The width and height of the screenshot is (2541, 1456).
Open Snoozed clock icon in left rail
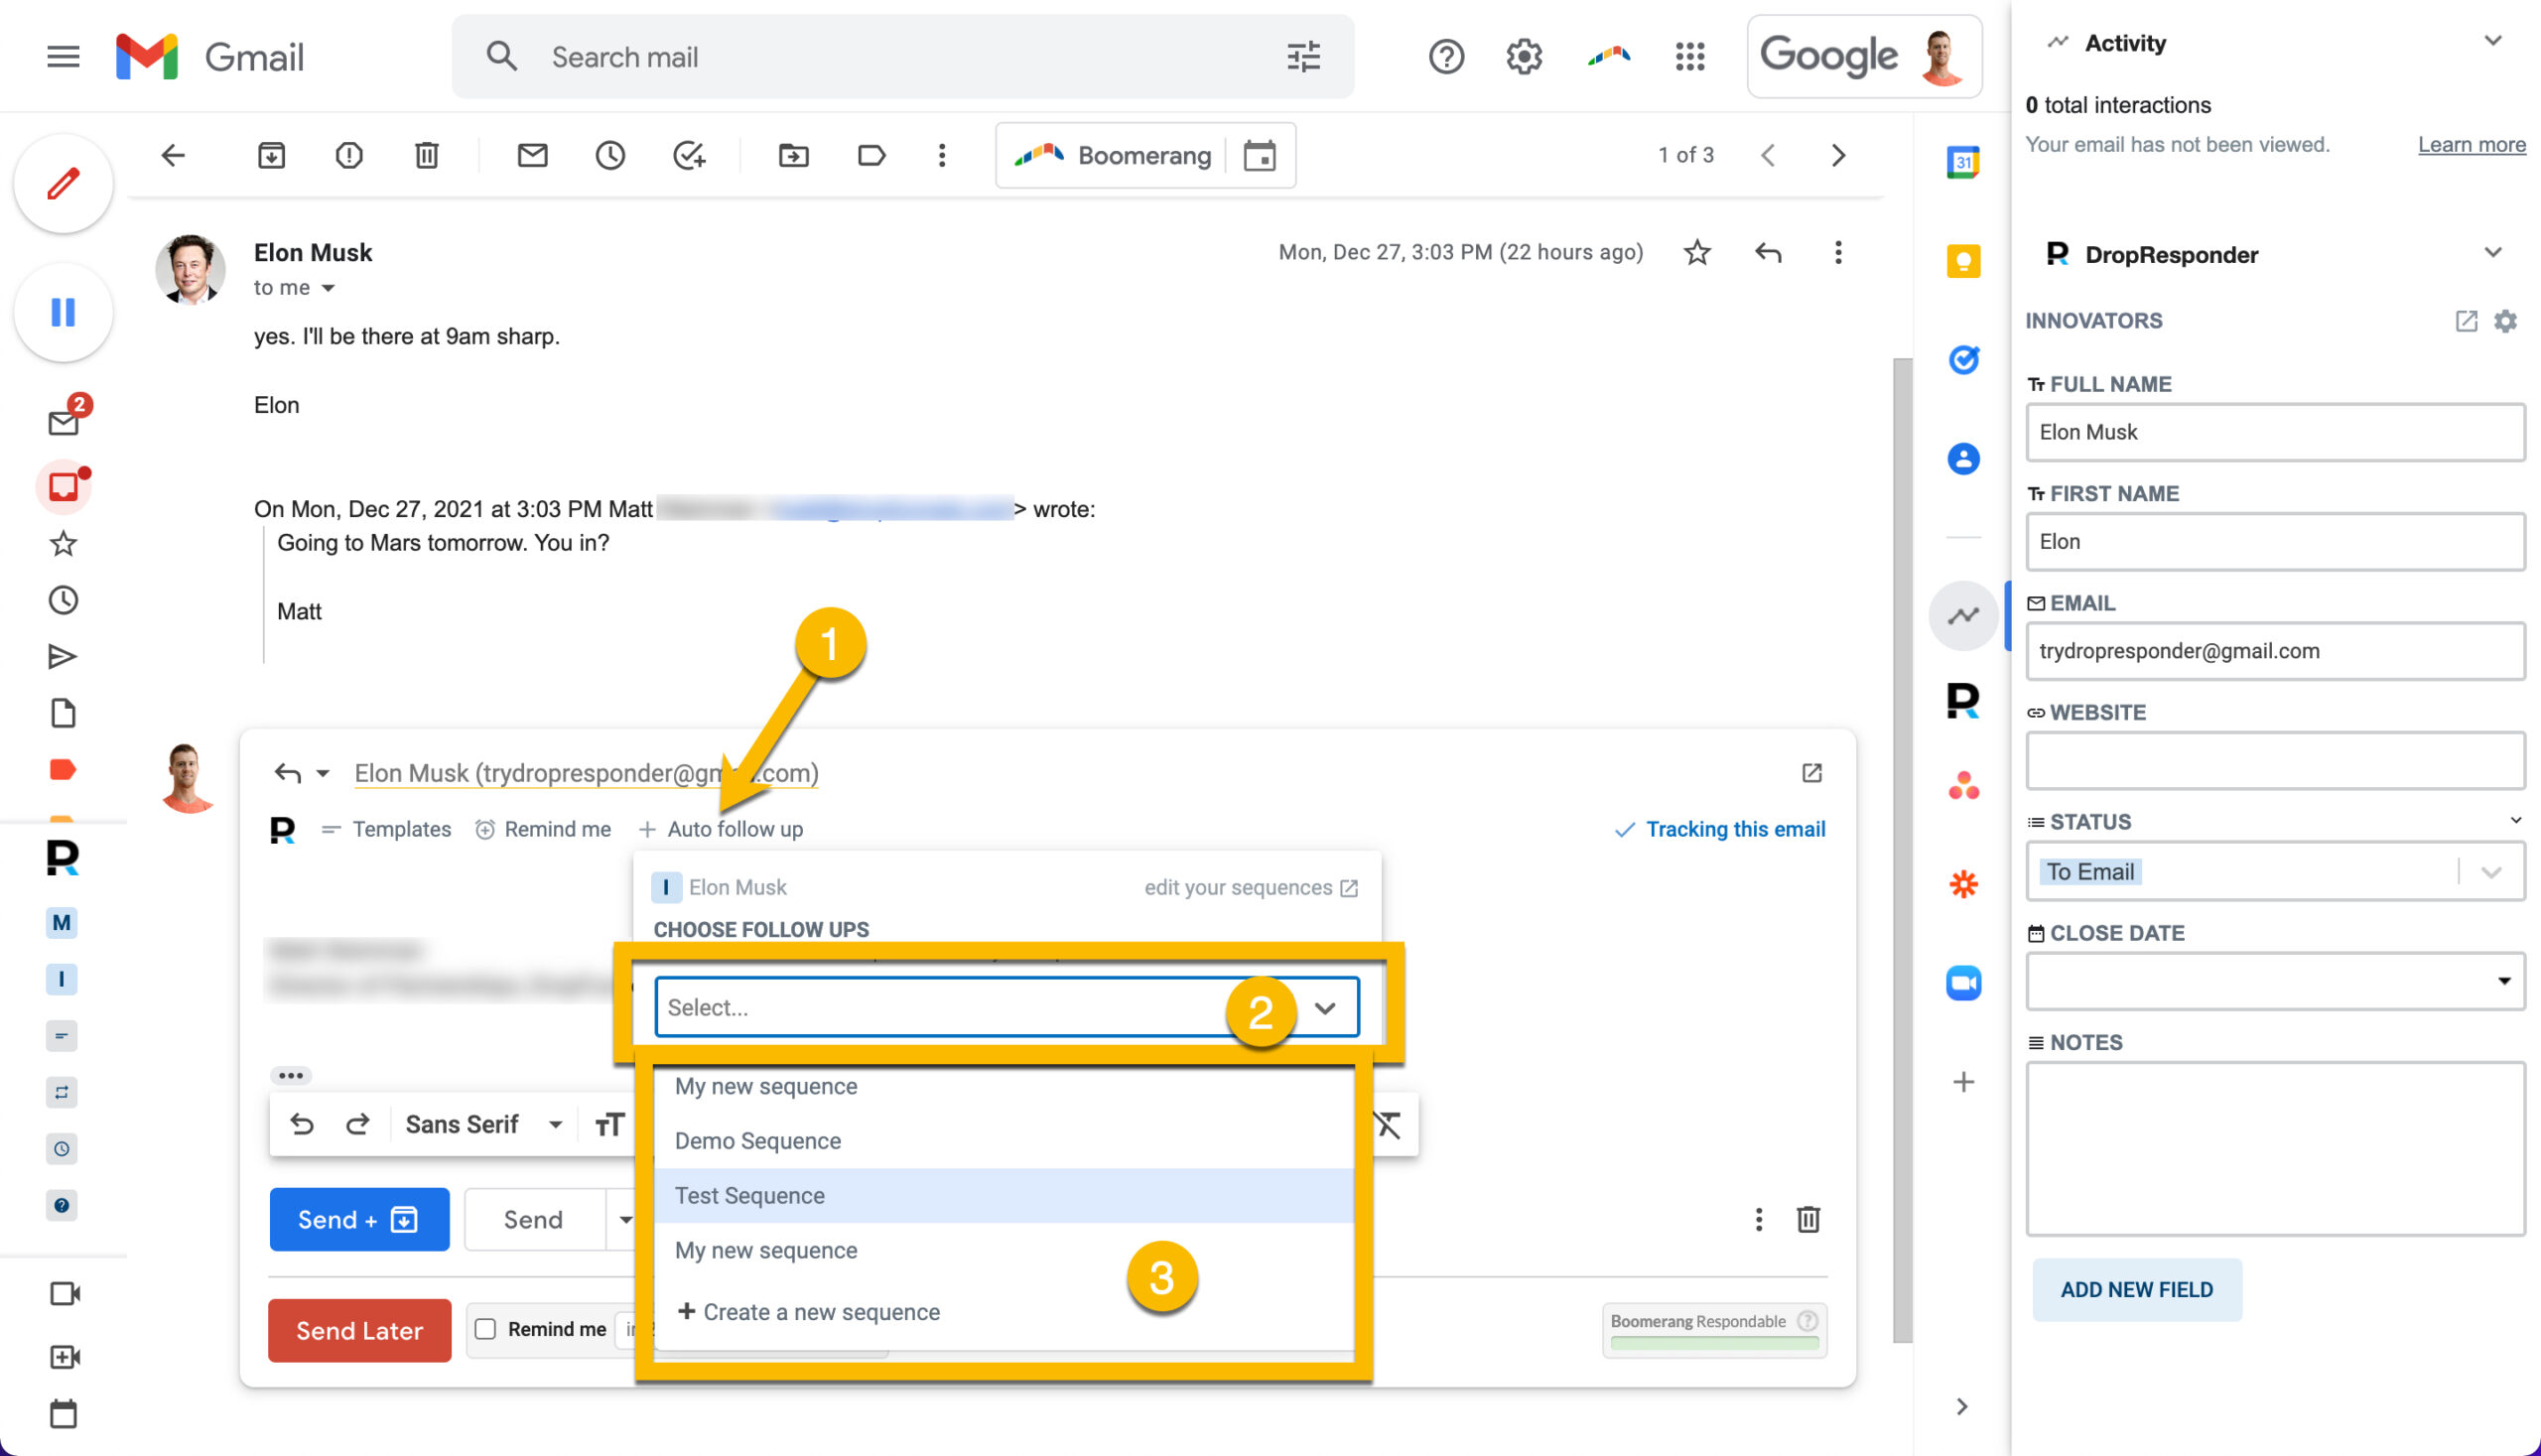(x=63, y=600)
